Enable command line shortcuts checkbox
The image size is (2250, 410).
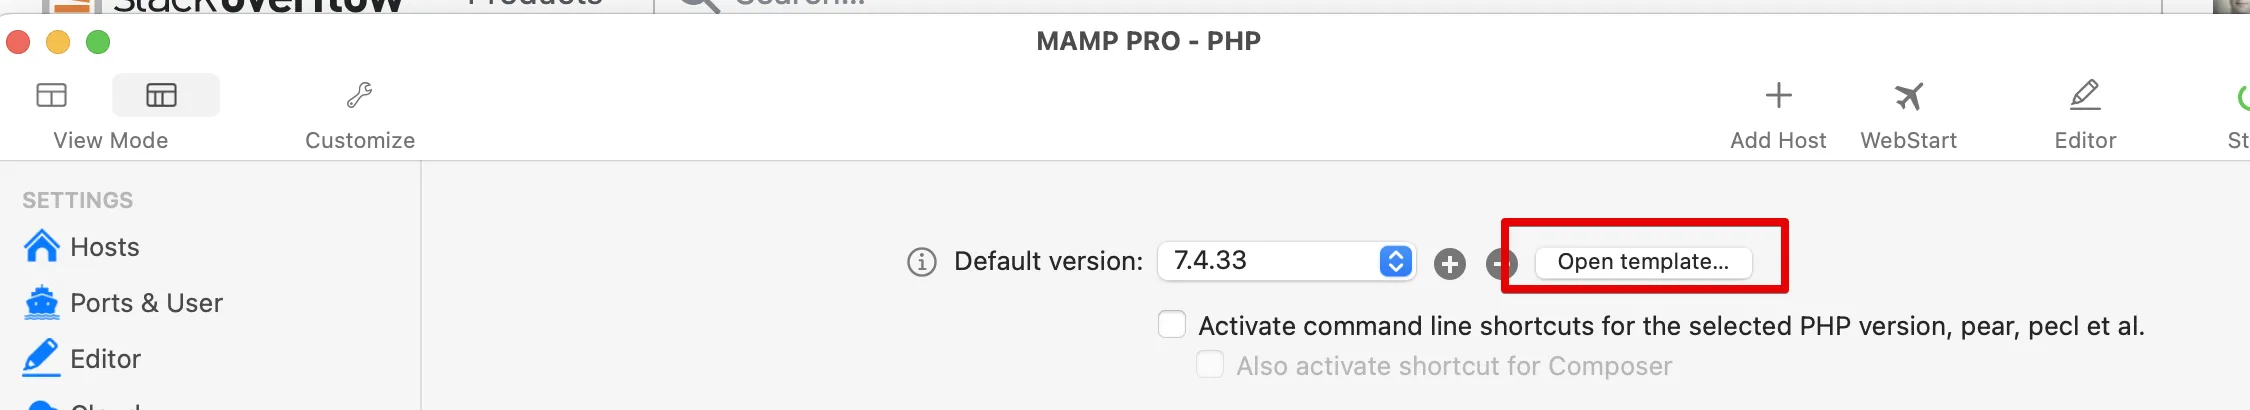point(1172,325)
